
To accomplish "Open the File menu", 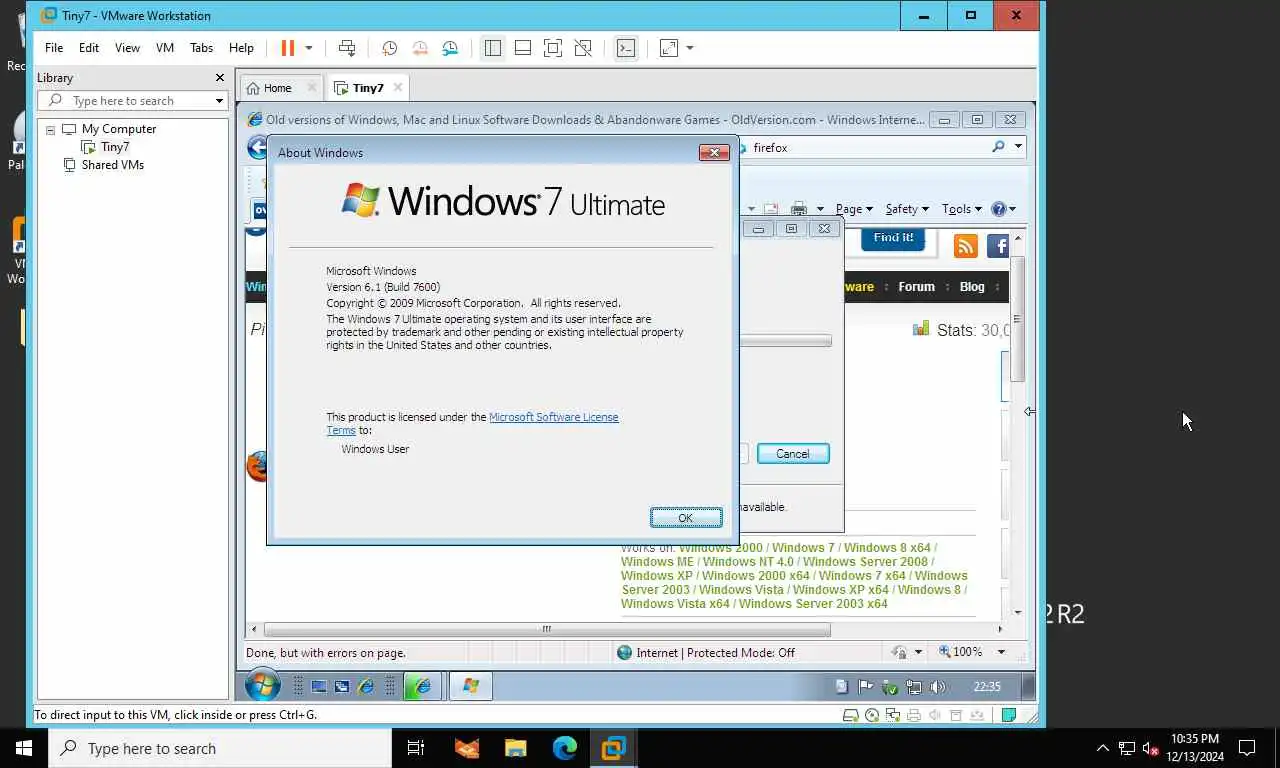I will tap(54, 48).
